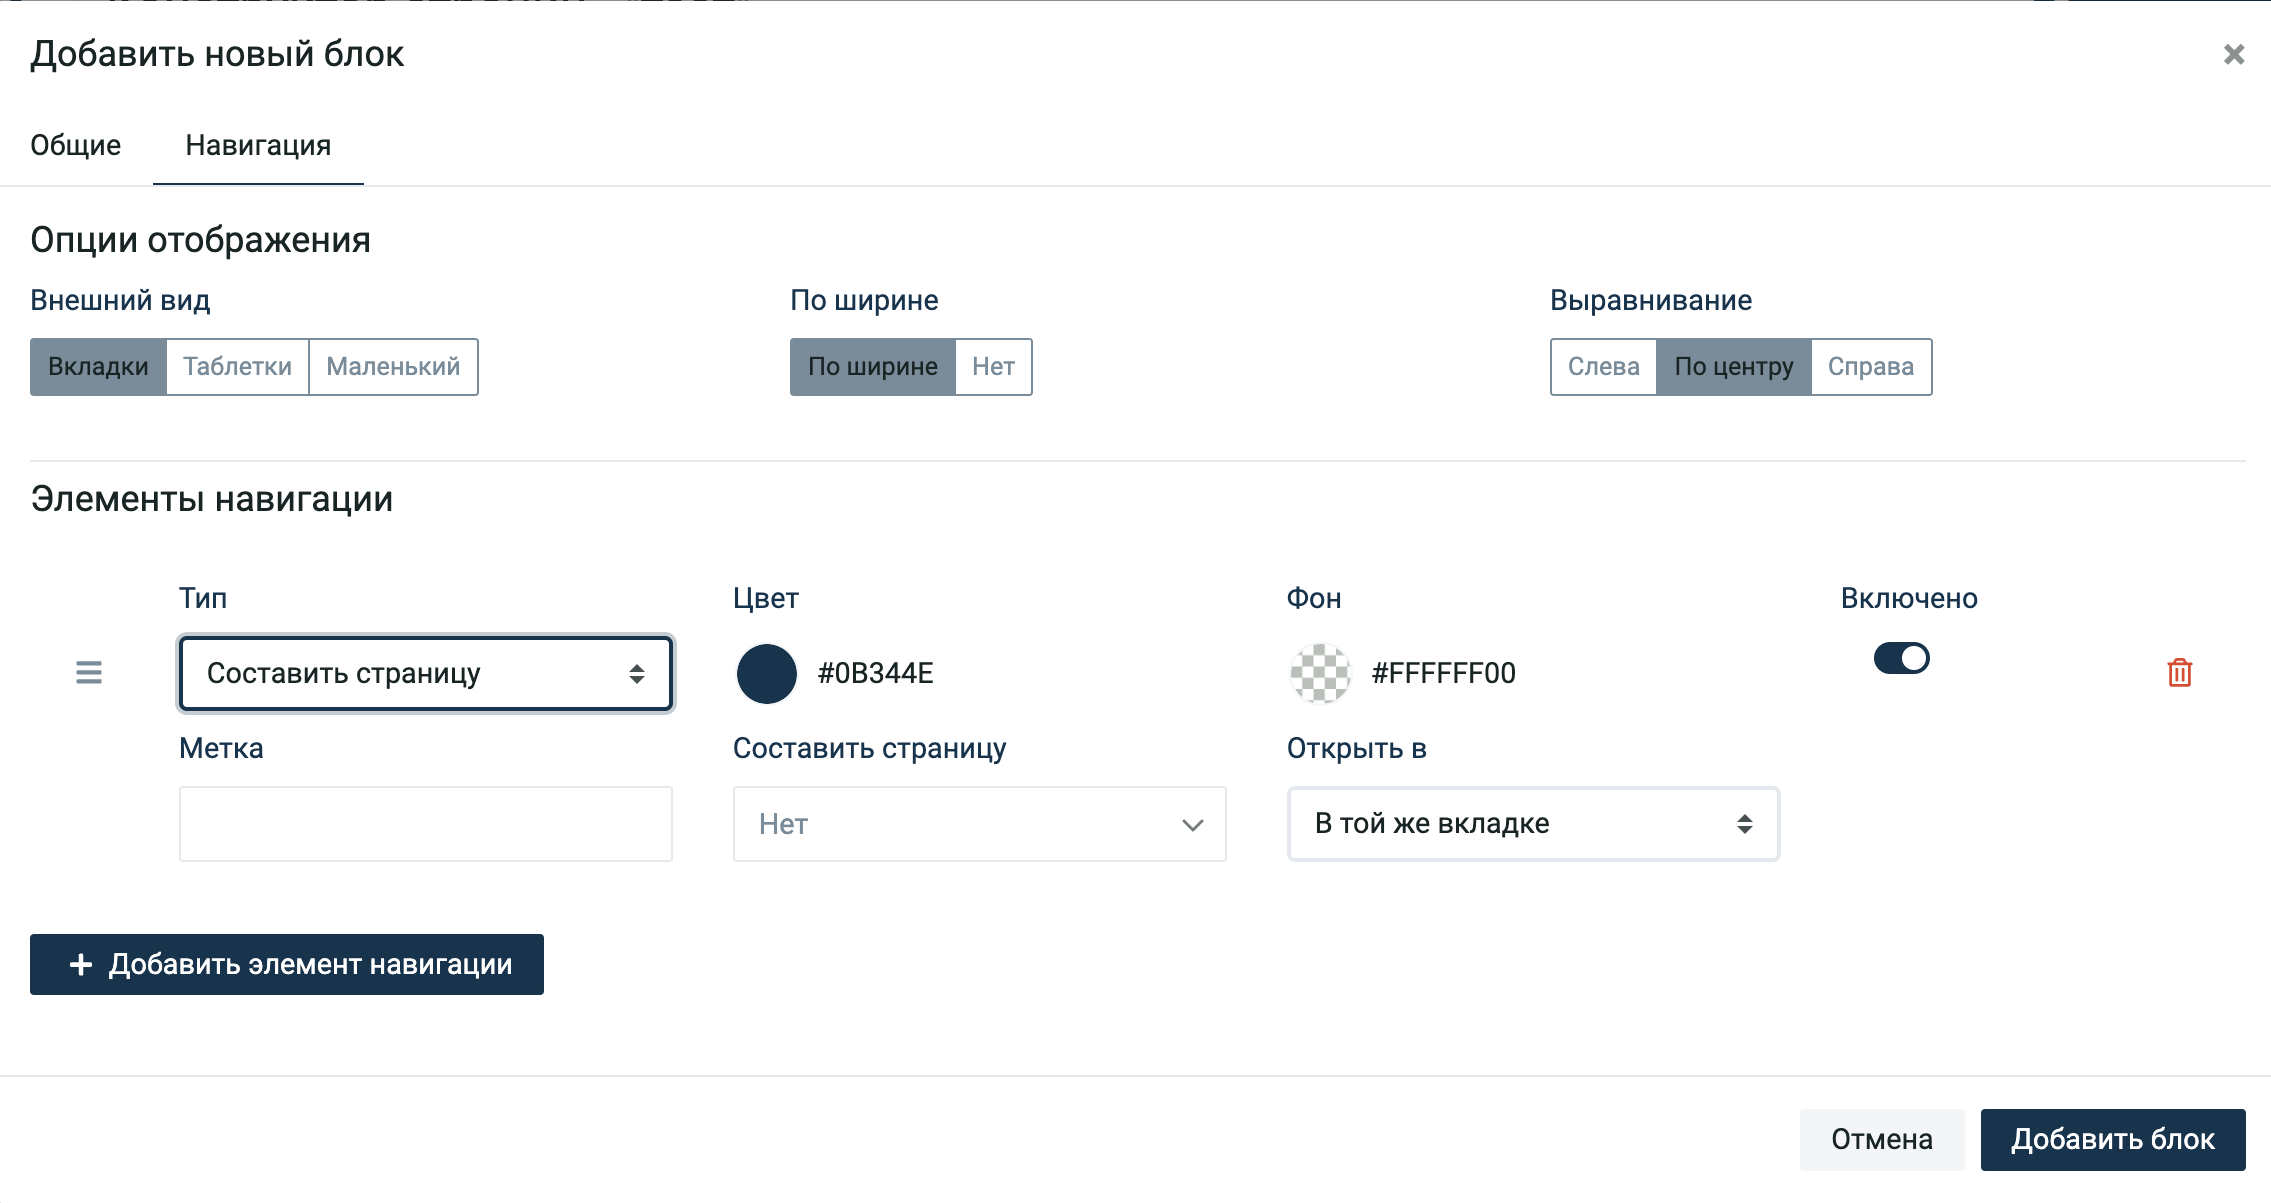Toggle the Включено switch off
This screenshot has width=2271, height=1203.
1901,658
